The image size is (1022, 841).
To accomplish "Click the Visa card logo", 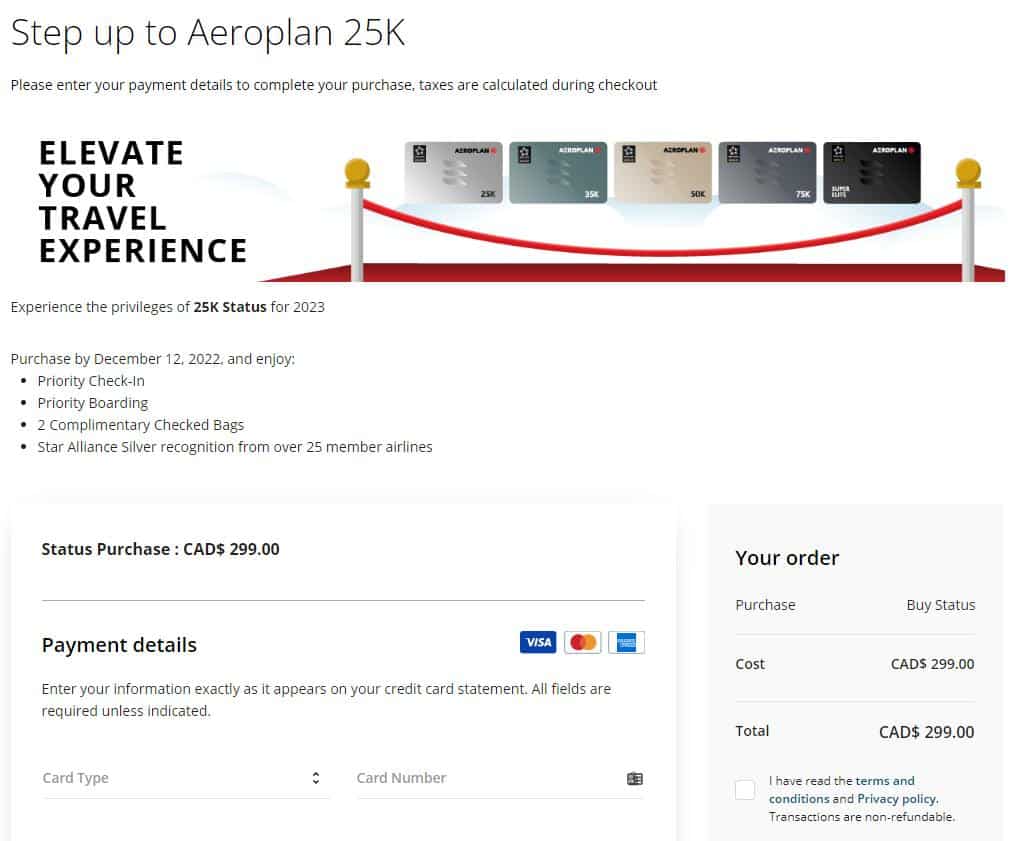I will (x=538, y=642).
